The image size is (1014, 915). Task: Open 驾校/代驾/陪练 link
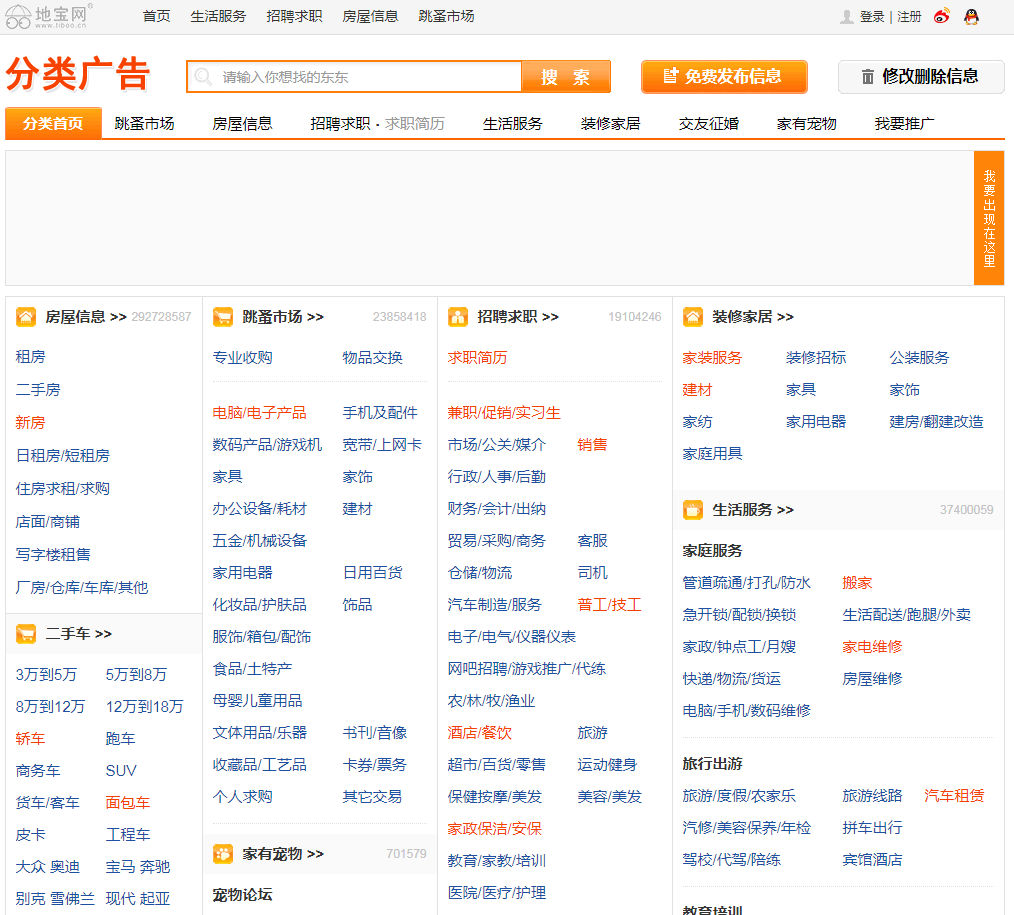(x=731, y=860)
